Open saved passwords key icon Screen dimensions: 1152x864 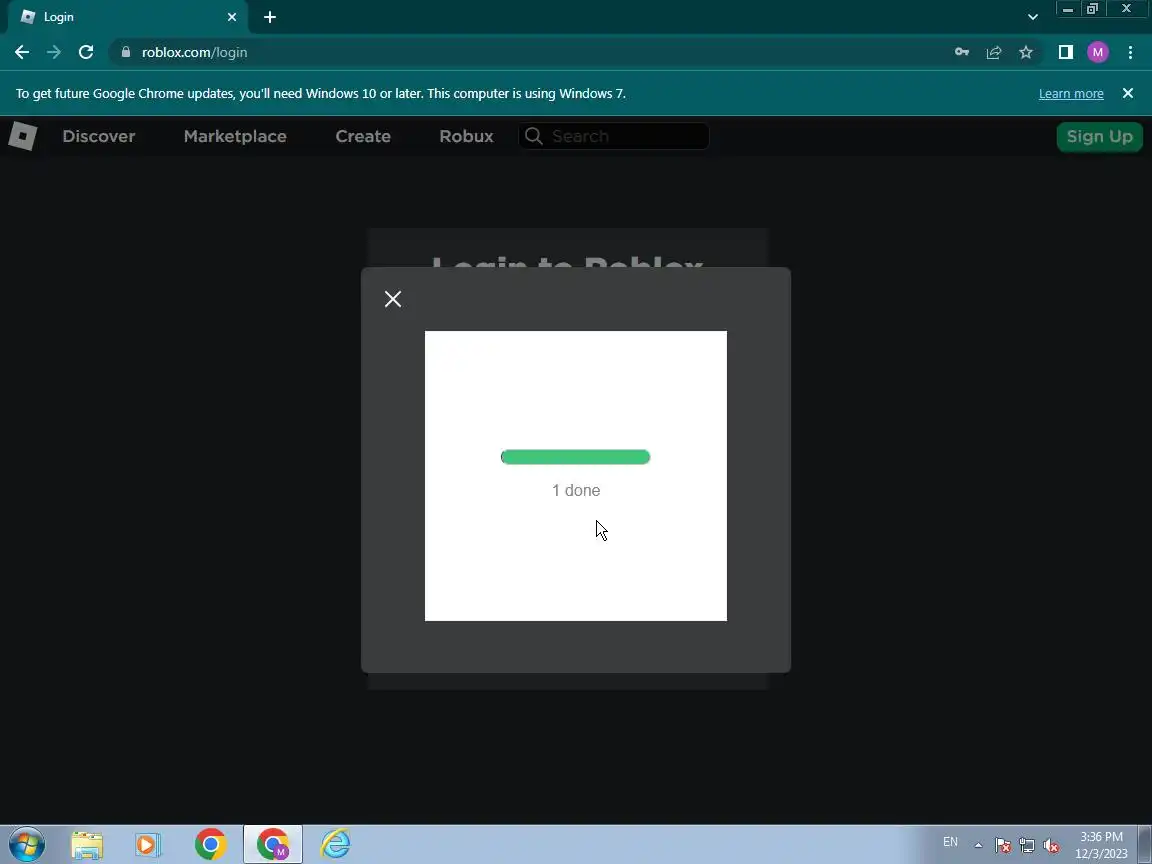tap(962, 52)
